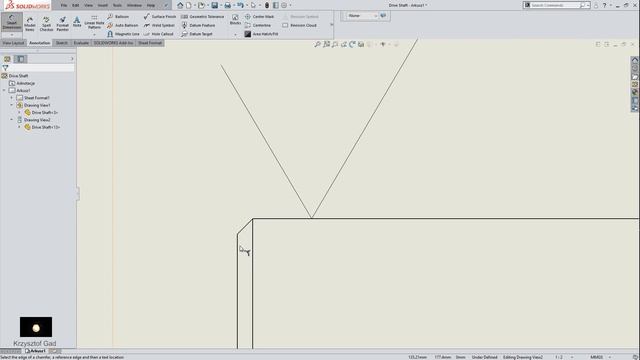Insert a Note annotation
The image size is (640, 360).
pyautogui.click(x=77, y=22)
